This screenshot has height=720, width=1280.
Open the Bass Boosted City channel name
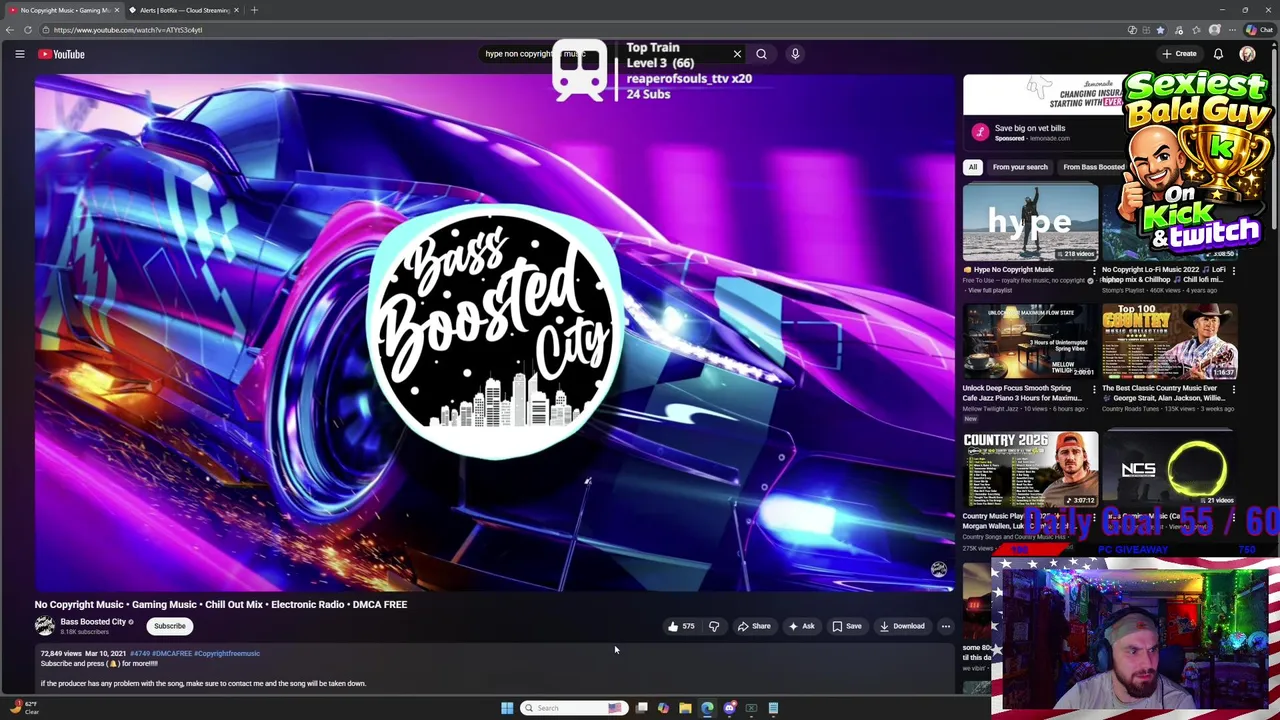click(x=92, y=622)
